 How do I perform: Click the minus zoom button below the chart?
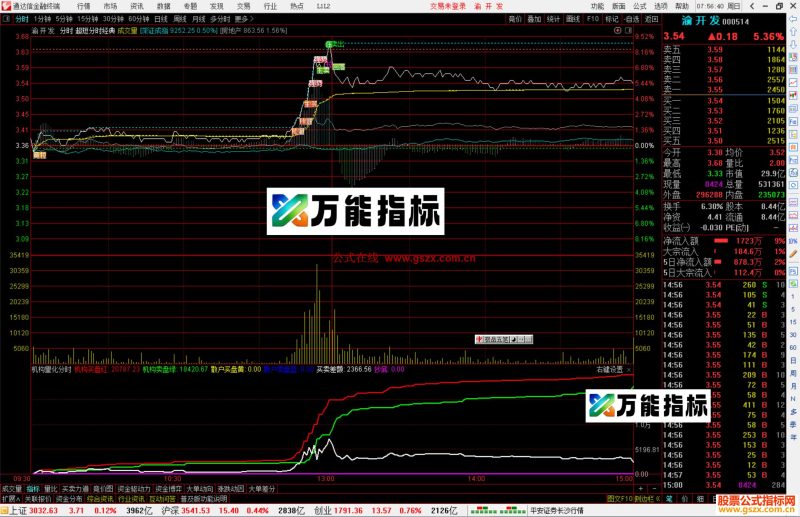click(x=654, y=488)
